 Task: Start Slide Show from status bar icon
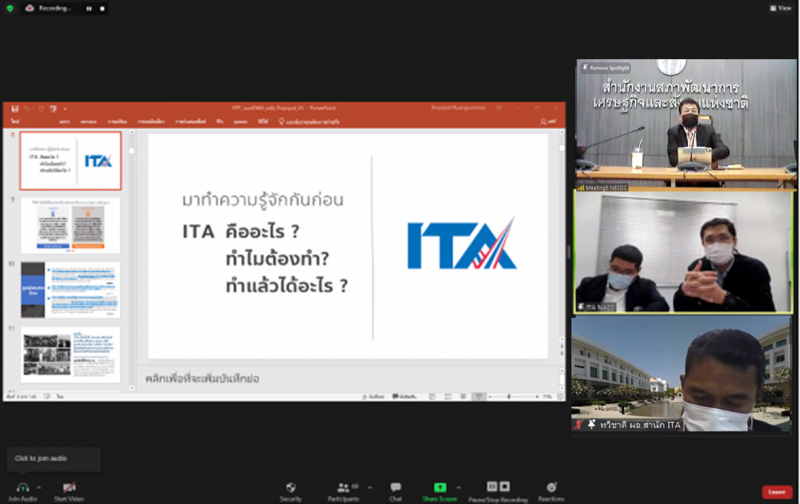pos(479,396)
